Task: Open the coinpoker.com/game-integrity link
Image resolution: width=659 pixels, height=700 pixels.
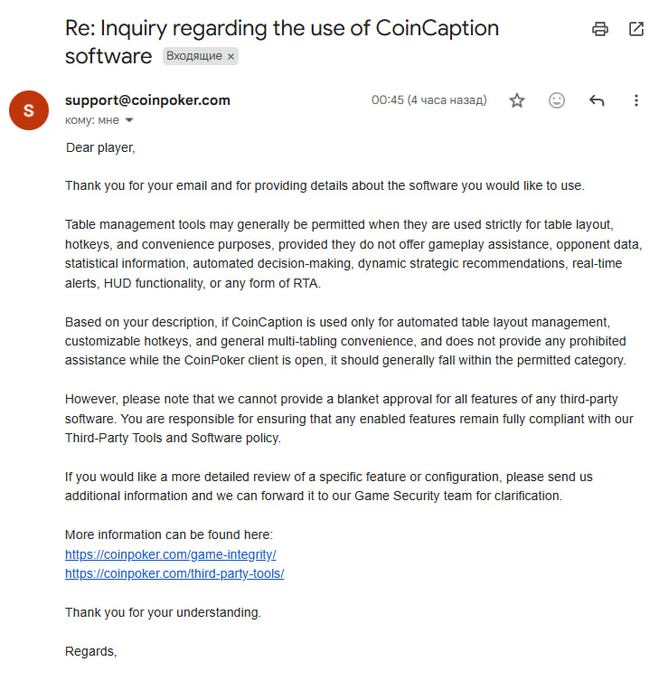Action: click(x=171, y=554)
